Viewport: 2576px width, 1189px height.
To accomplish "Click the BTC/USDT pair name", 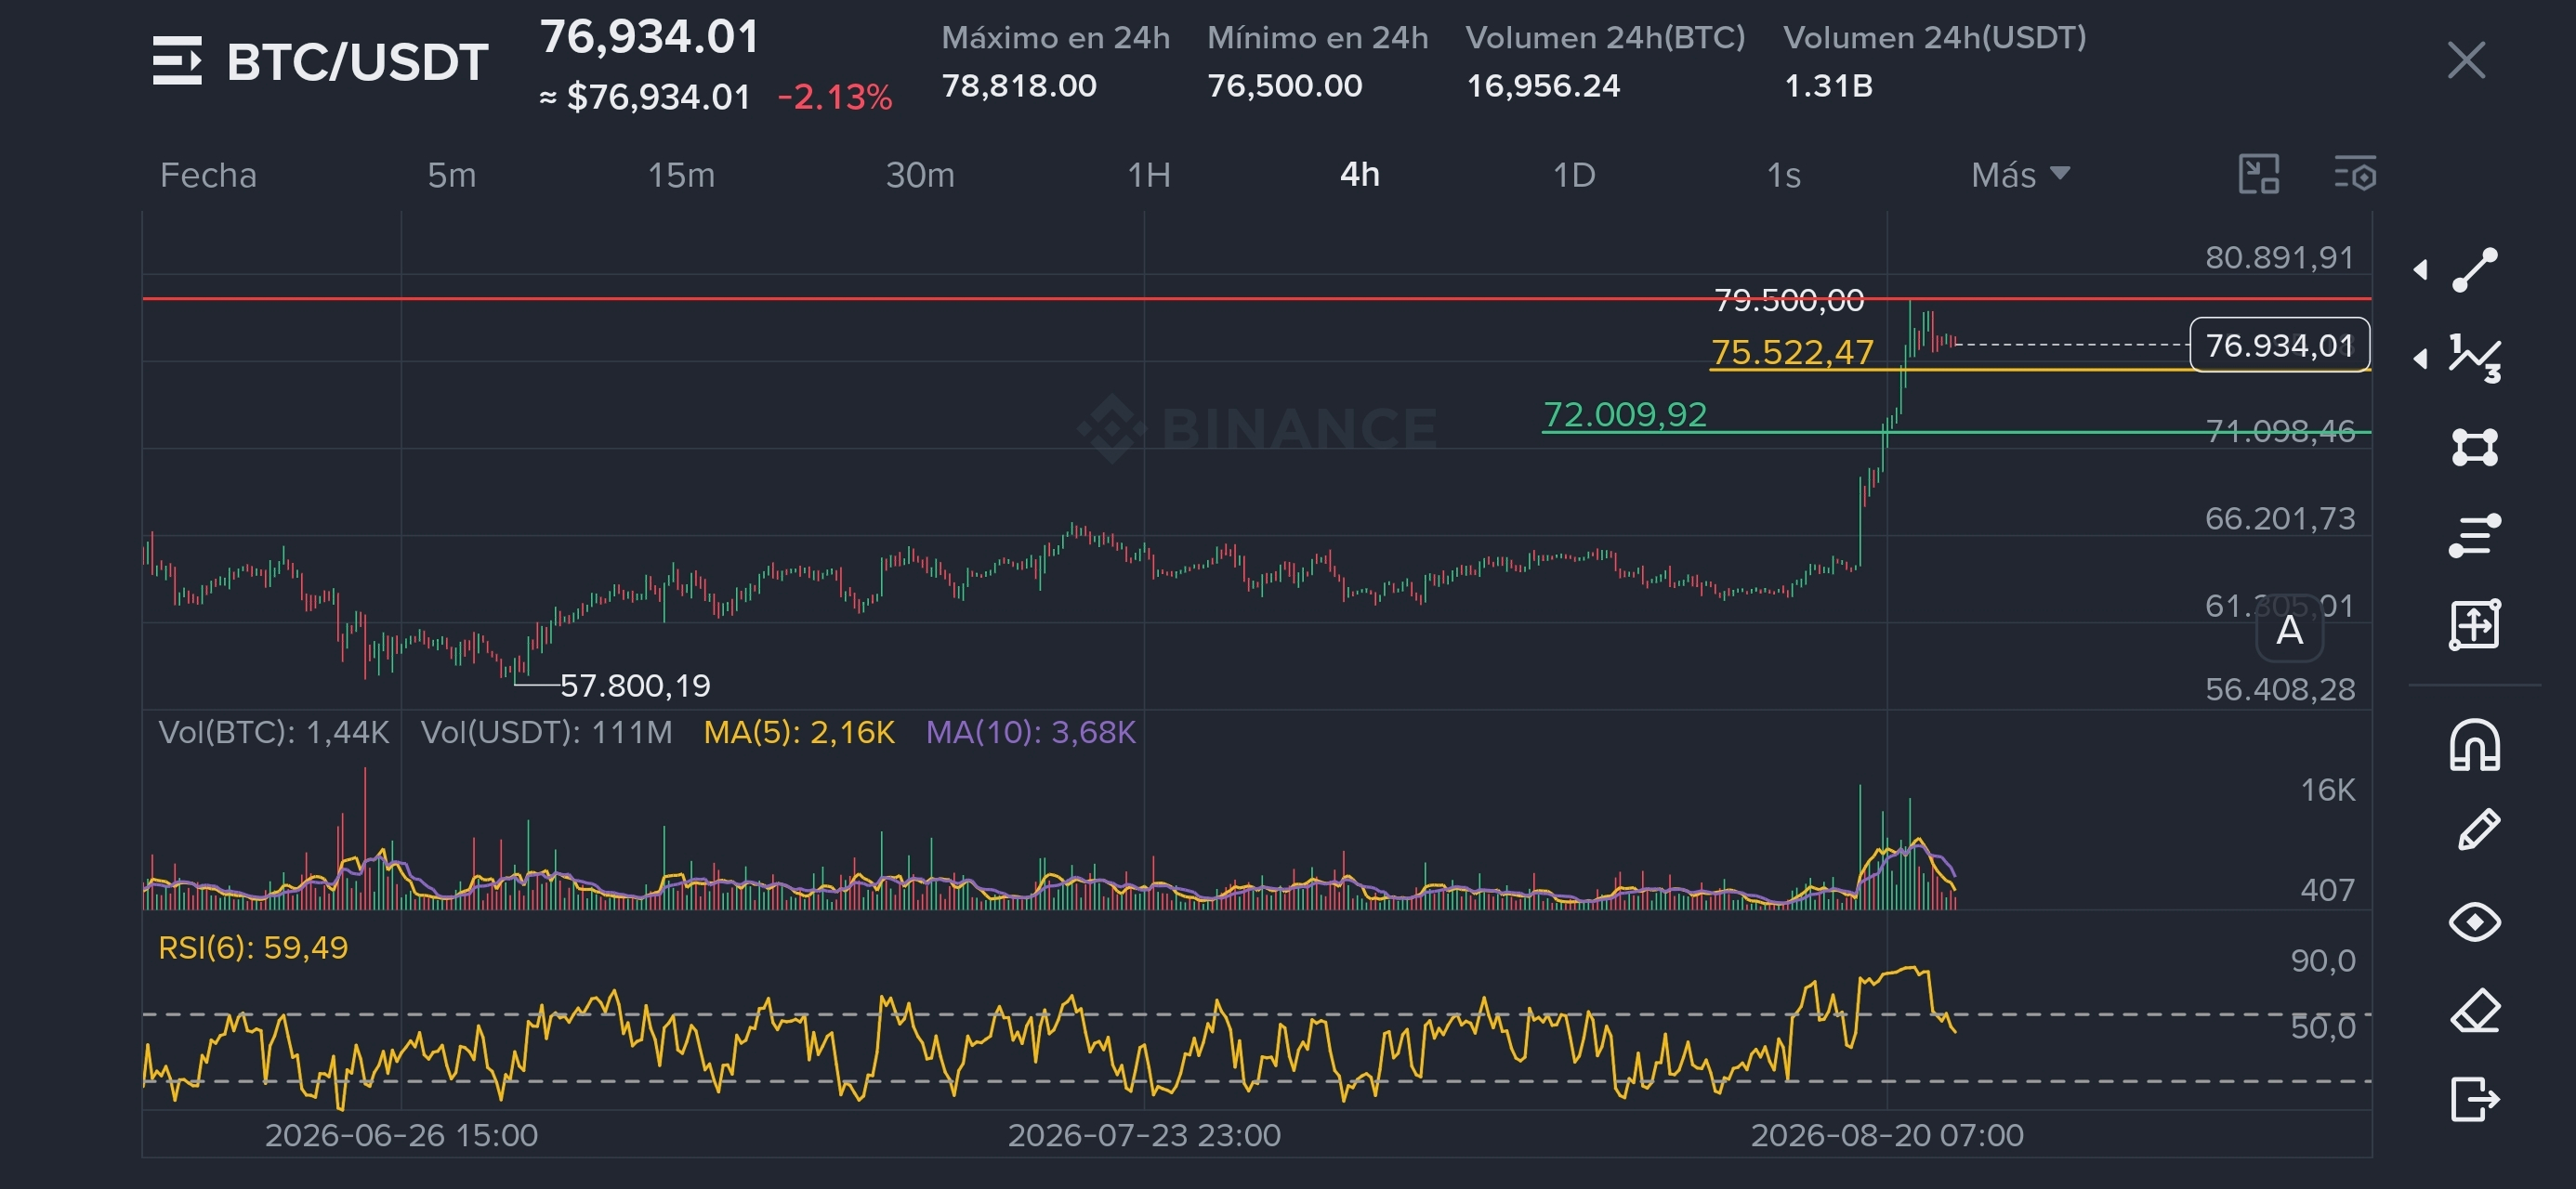I will click(x=357, y=62).
